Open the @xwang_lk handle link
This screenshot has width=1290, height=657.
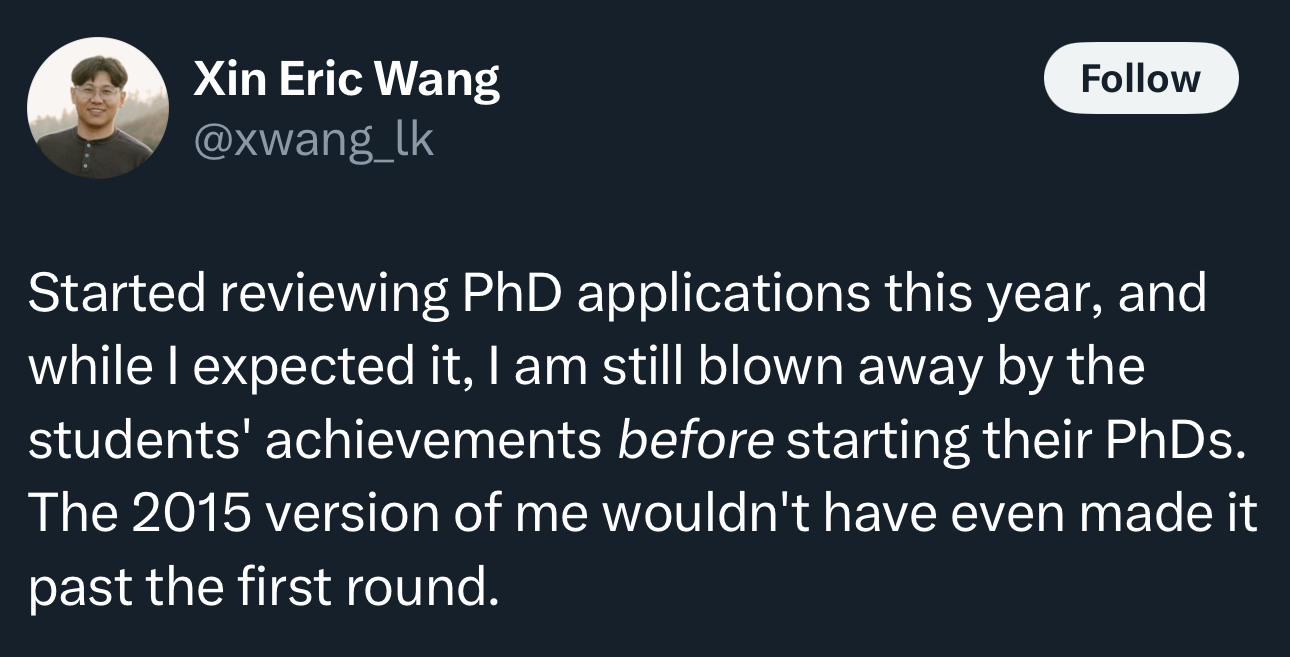tap(313, 139)
